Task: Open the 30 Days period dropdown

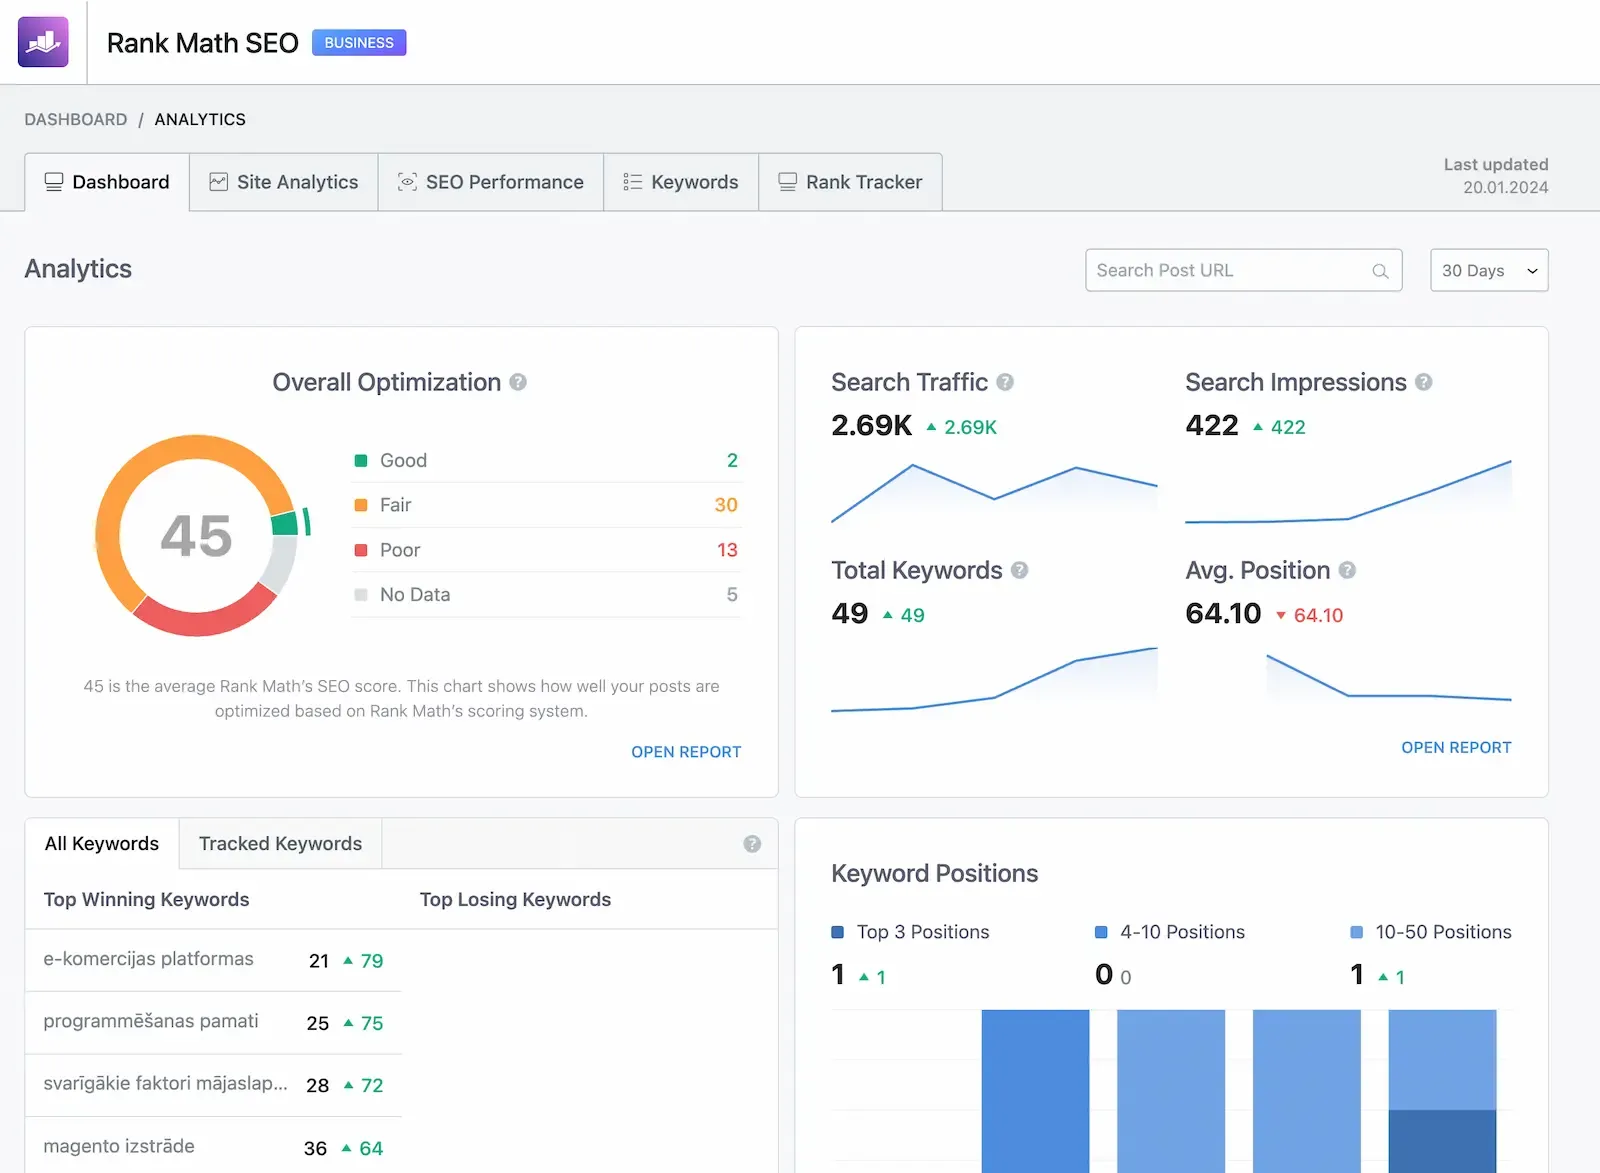Action: coord(1489,270)
